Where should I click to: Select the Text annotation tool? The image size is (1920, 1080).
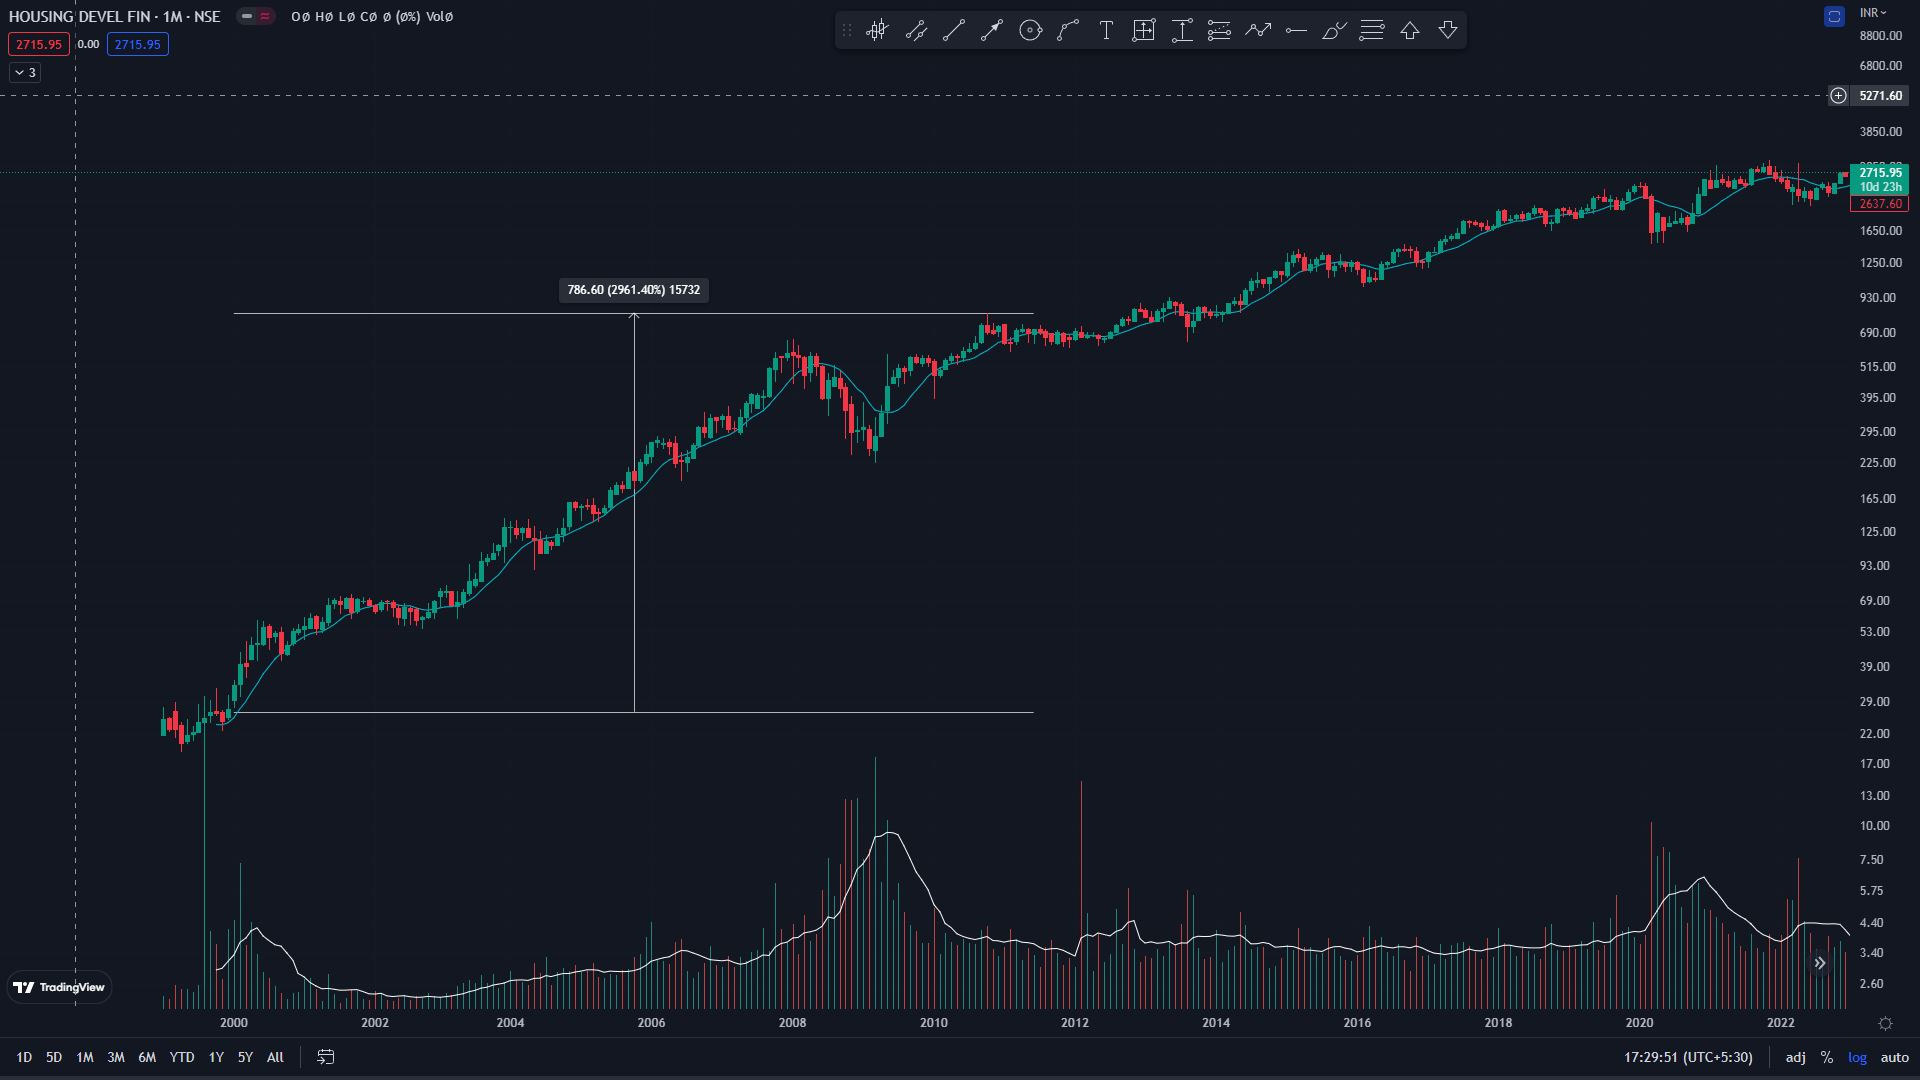click(x=1106, y=31)
